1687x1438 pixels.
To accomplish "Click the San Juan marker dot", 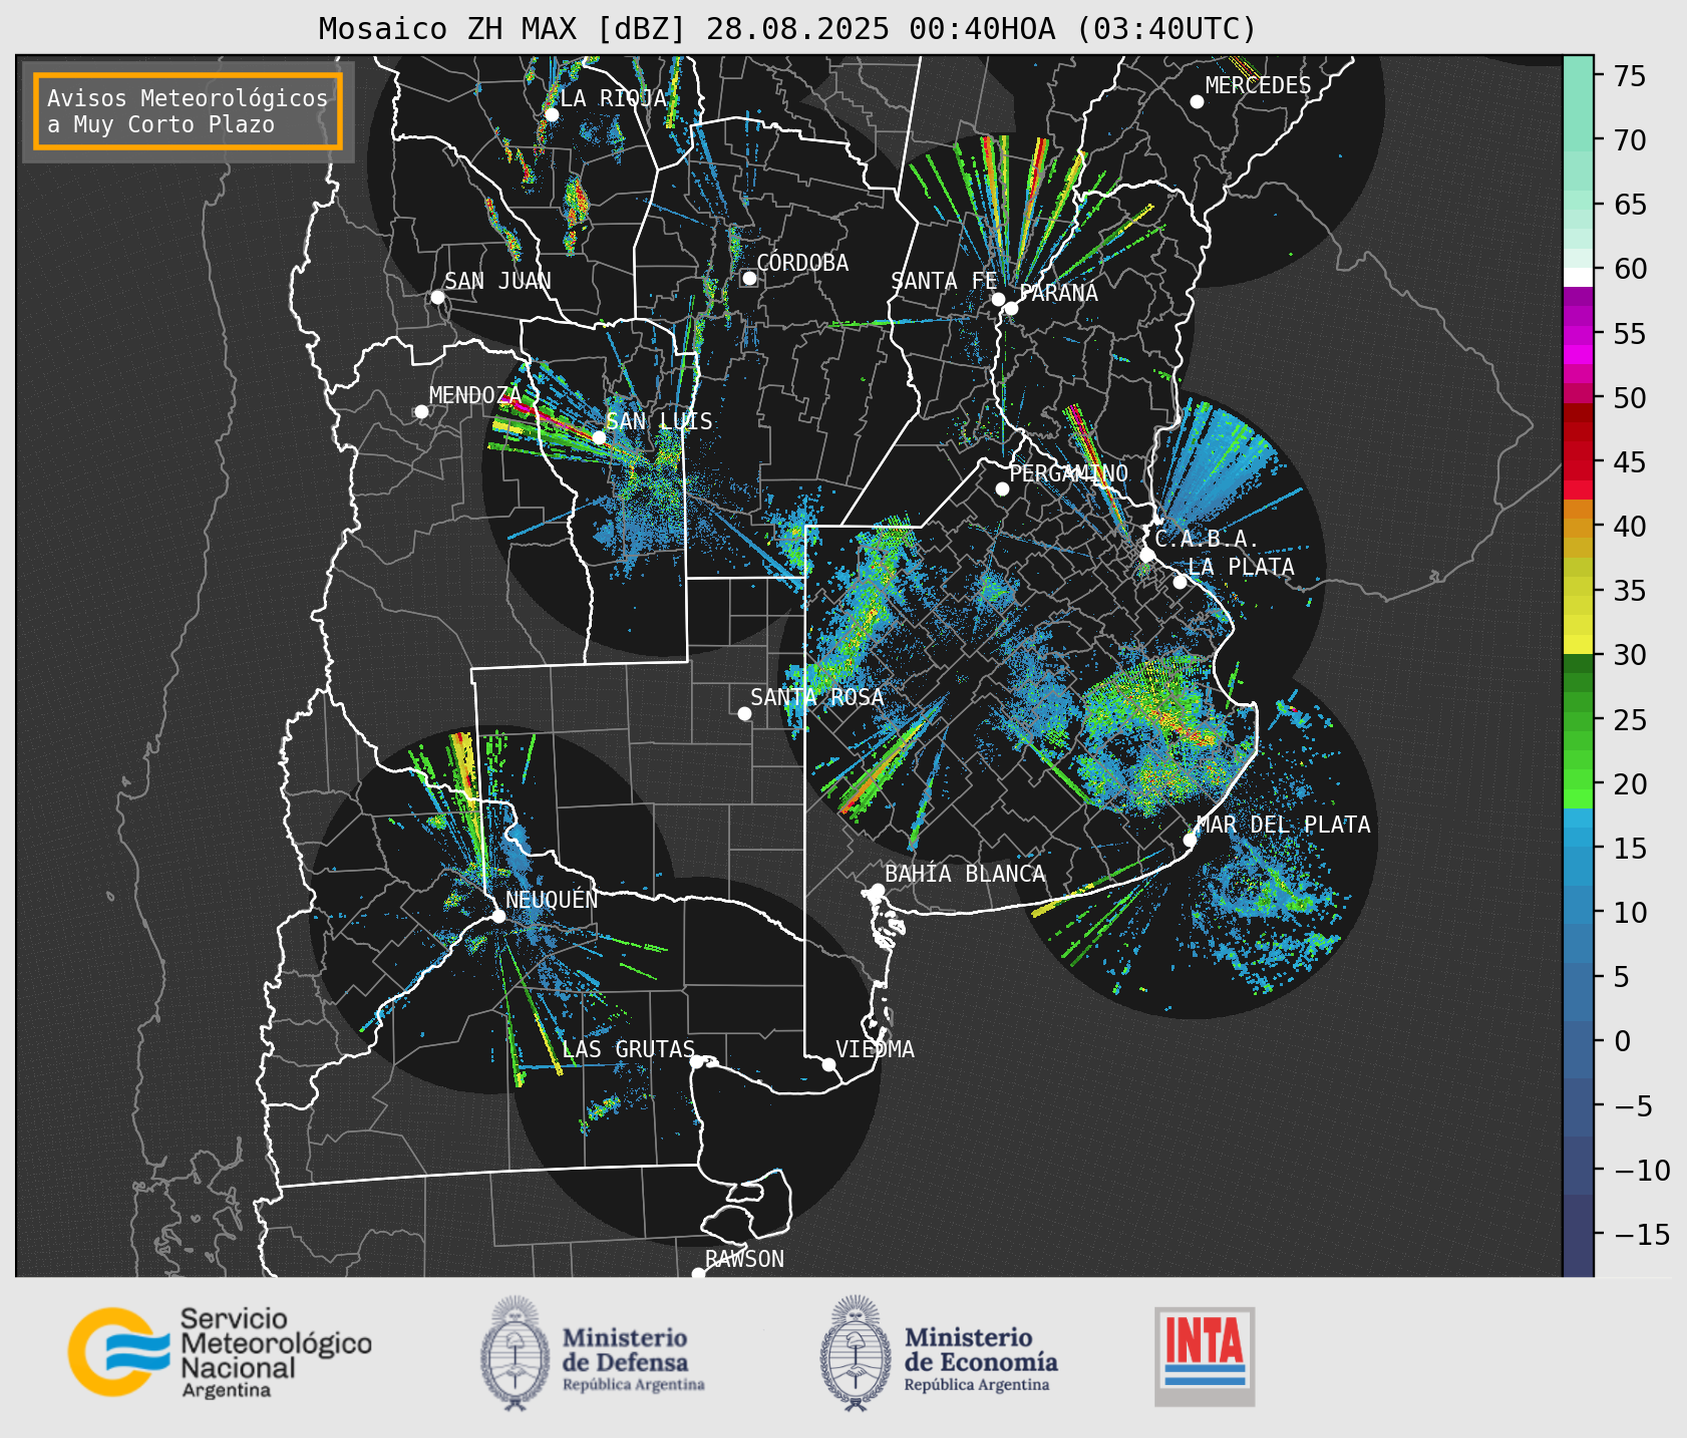I will (437, 297).
